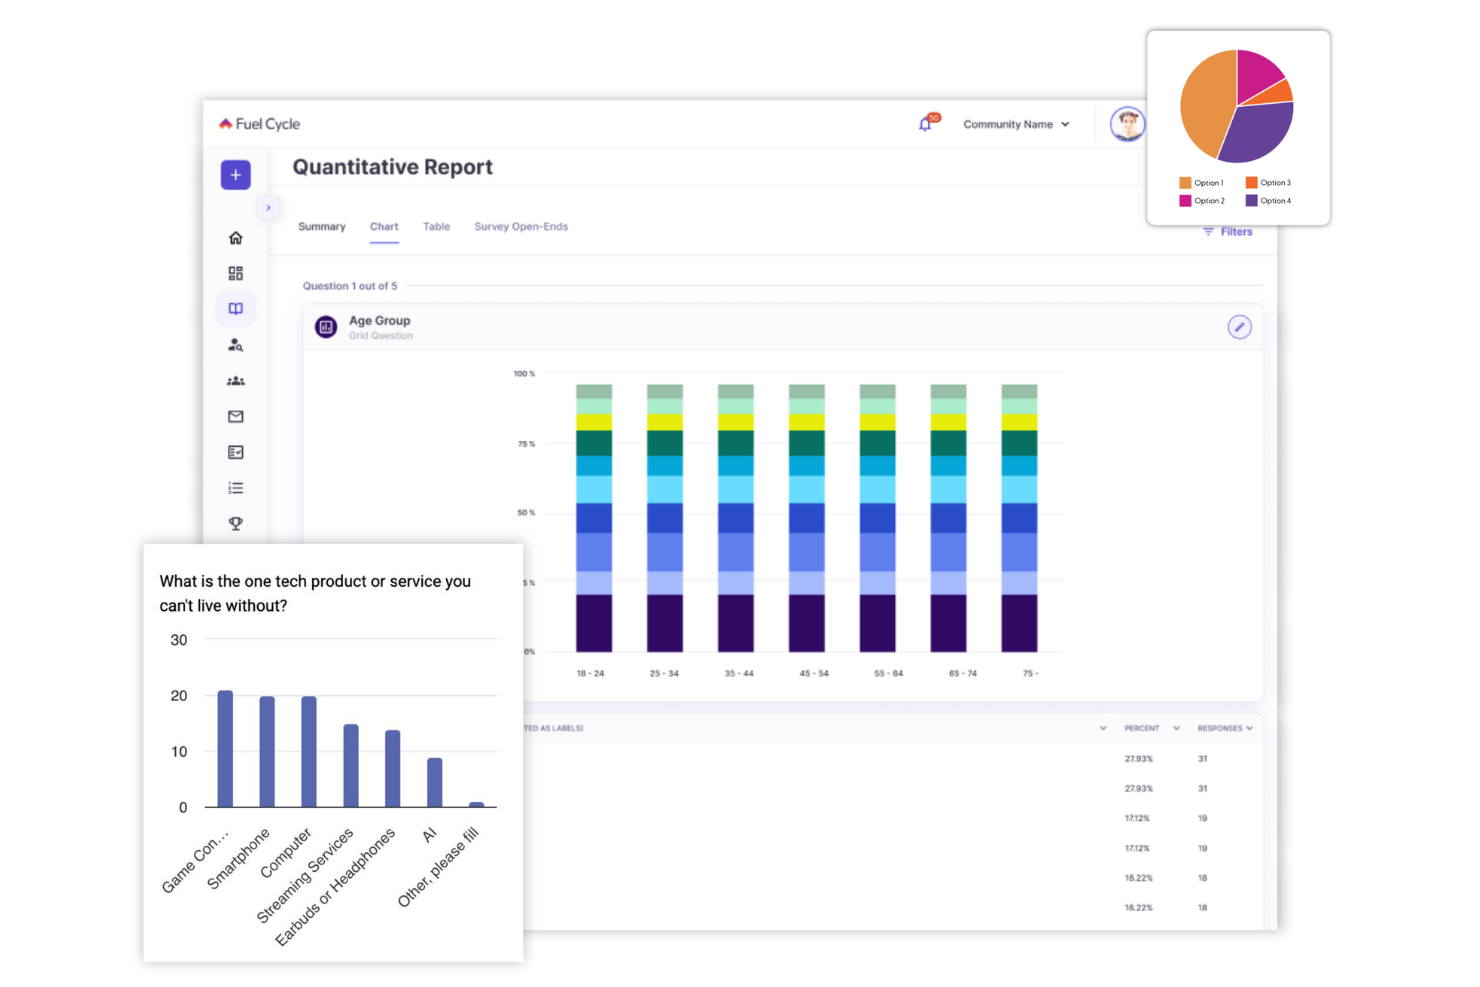The height and width of the screenshot is (987, 1480).
Task: Expand the sidebar using the chevron arrow
Action: [x=268, y=208]
